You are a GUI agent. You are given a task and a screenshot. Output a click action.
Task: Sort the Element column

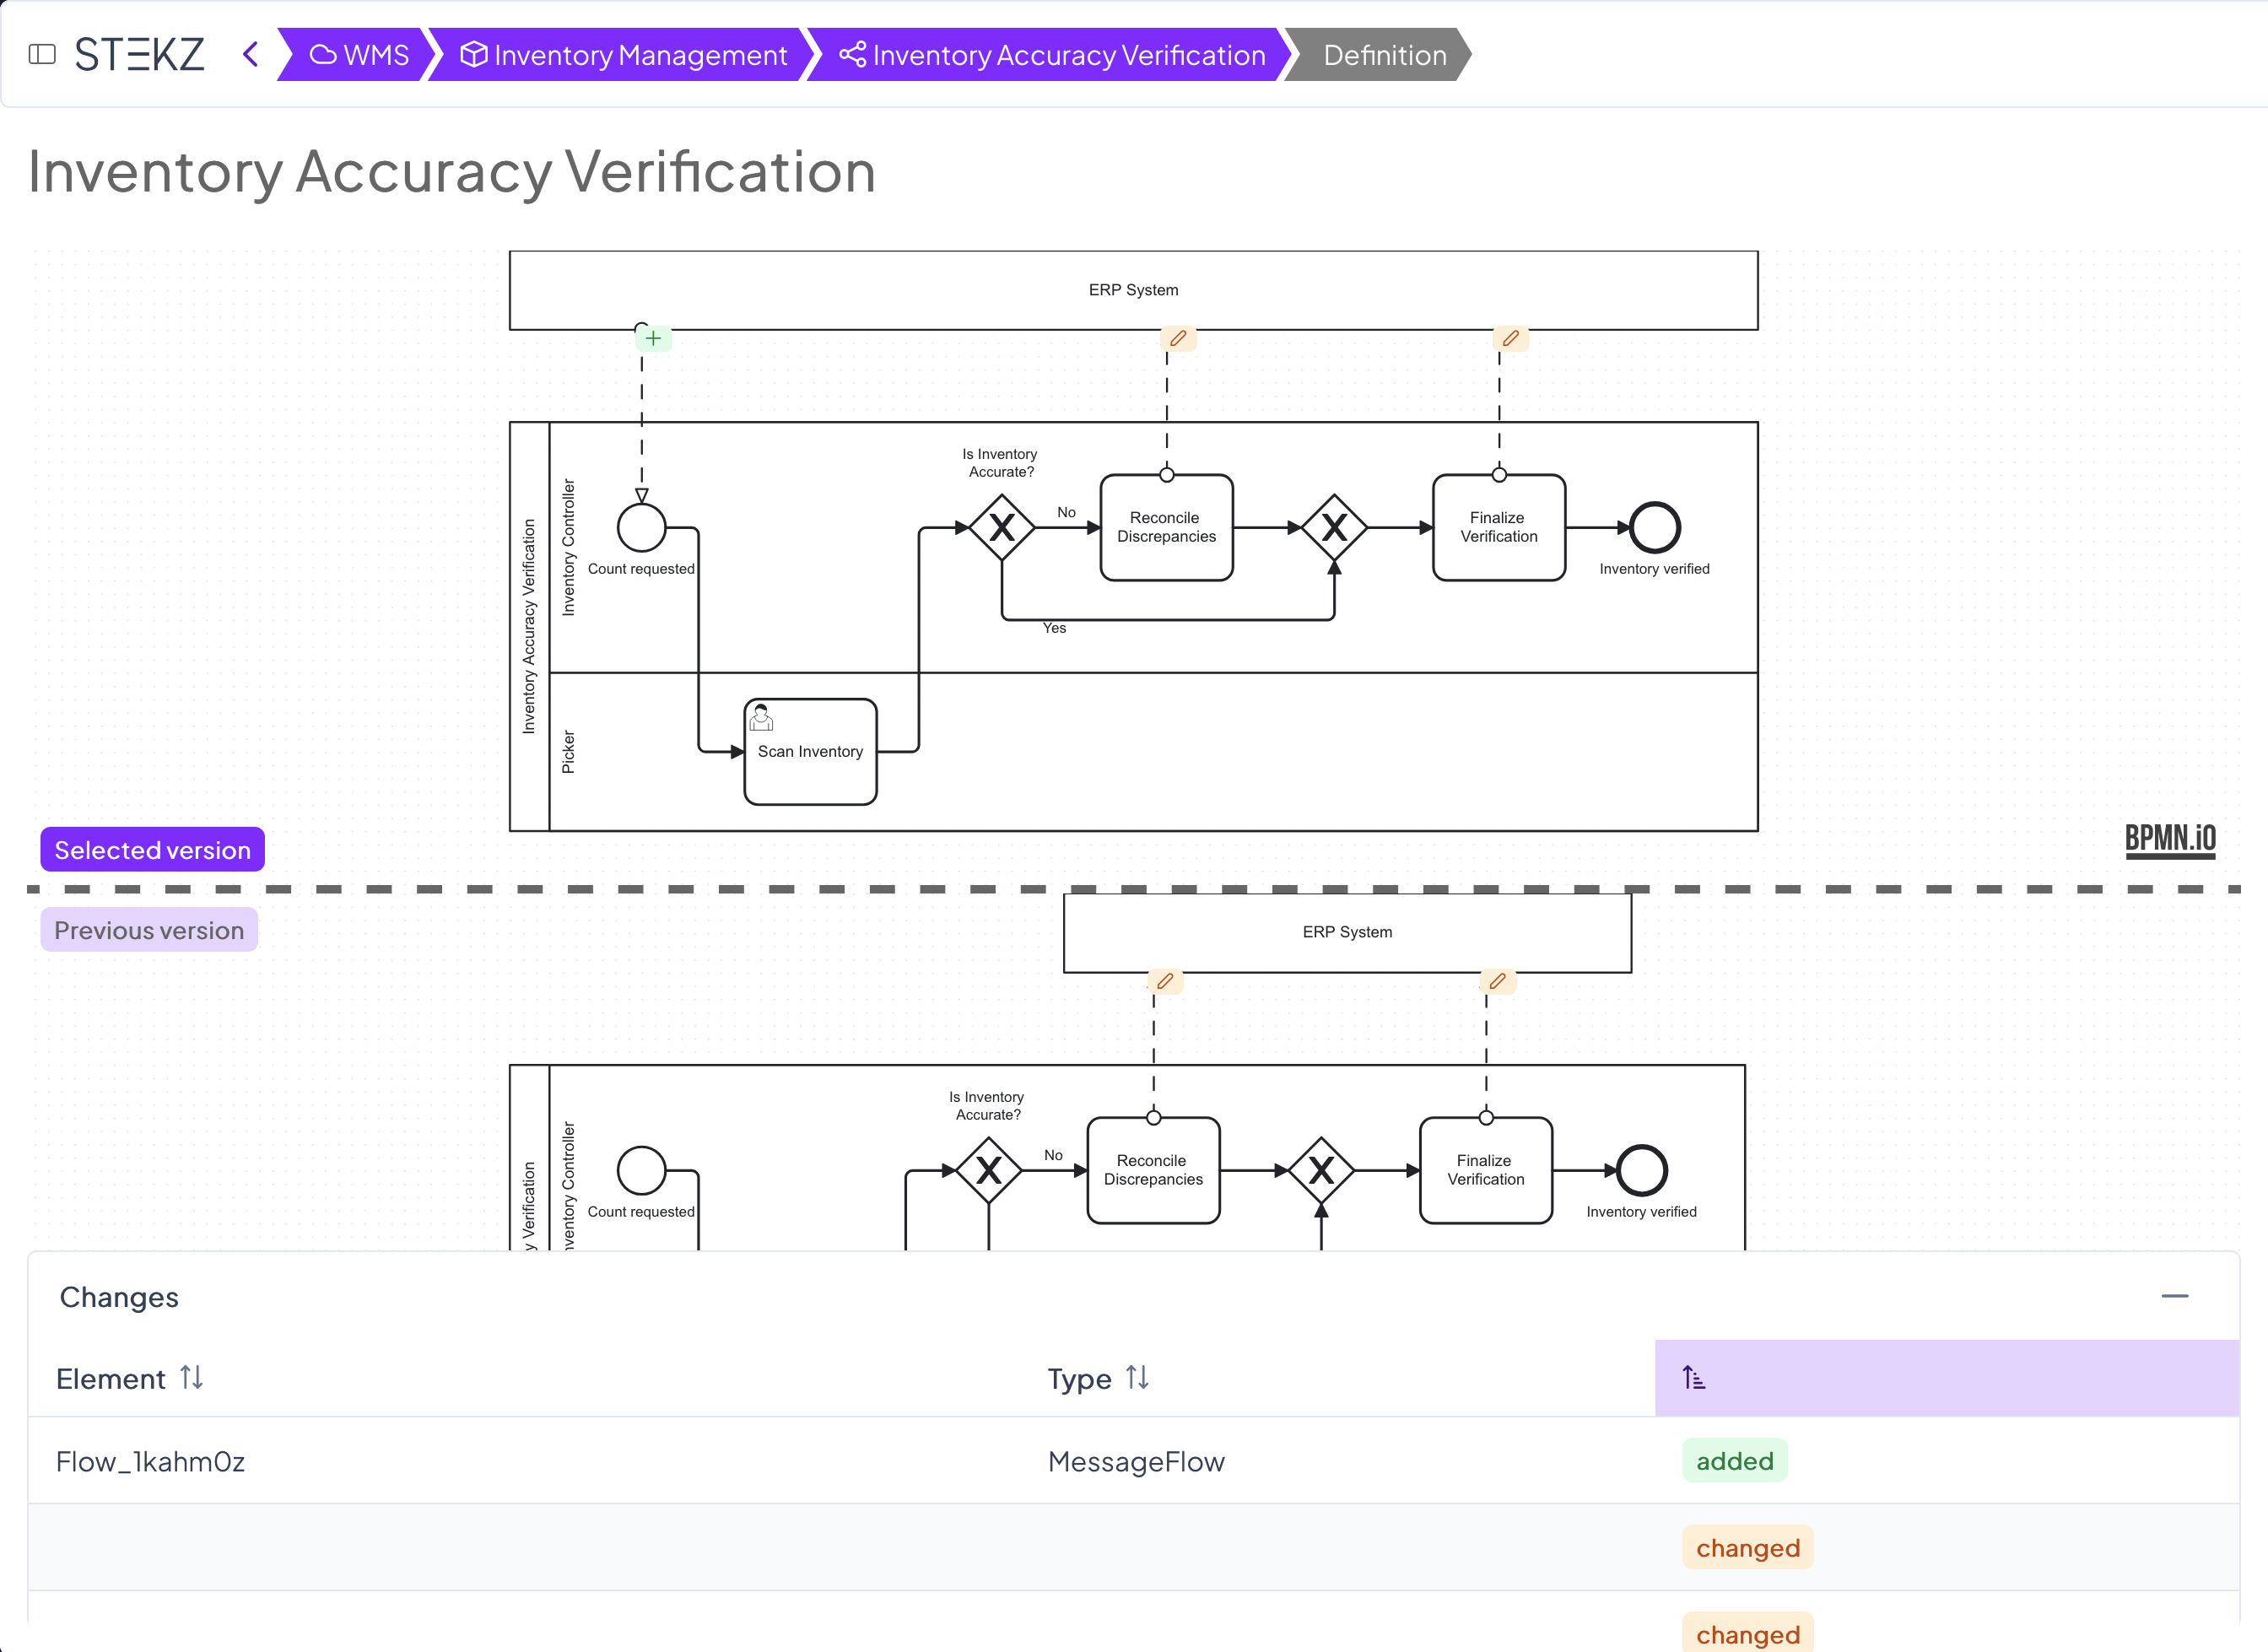[x=192, y=1378]
